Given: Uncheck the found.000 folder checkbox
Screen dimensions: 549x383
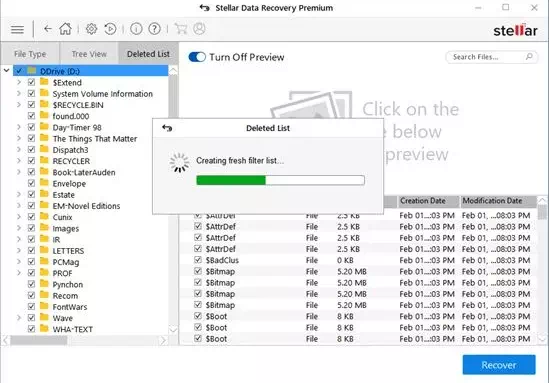Looking at the screenshot, I should (31, 116).
